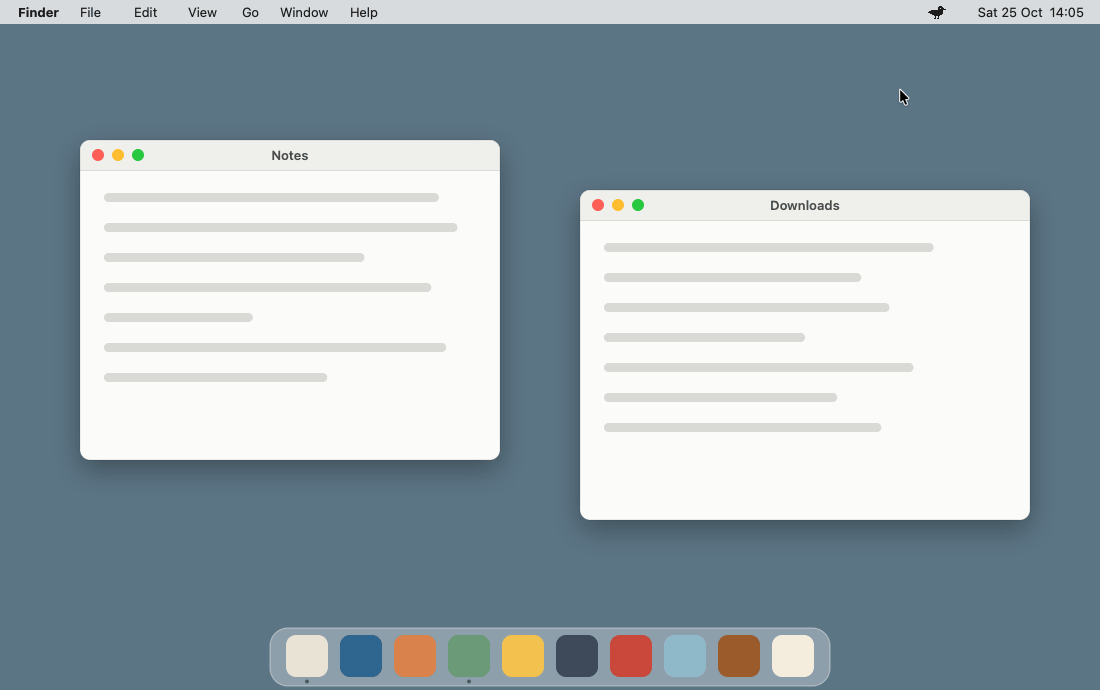
Task: Launch the dark navy dock icon
Action: point(577,656)
